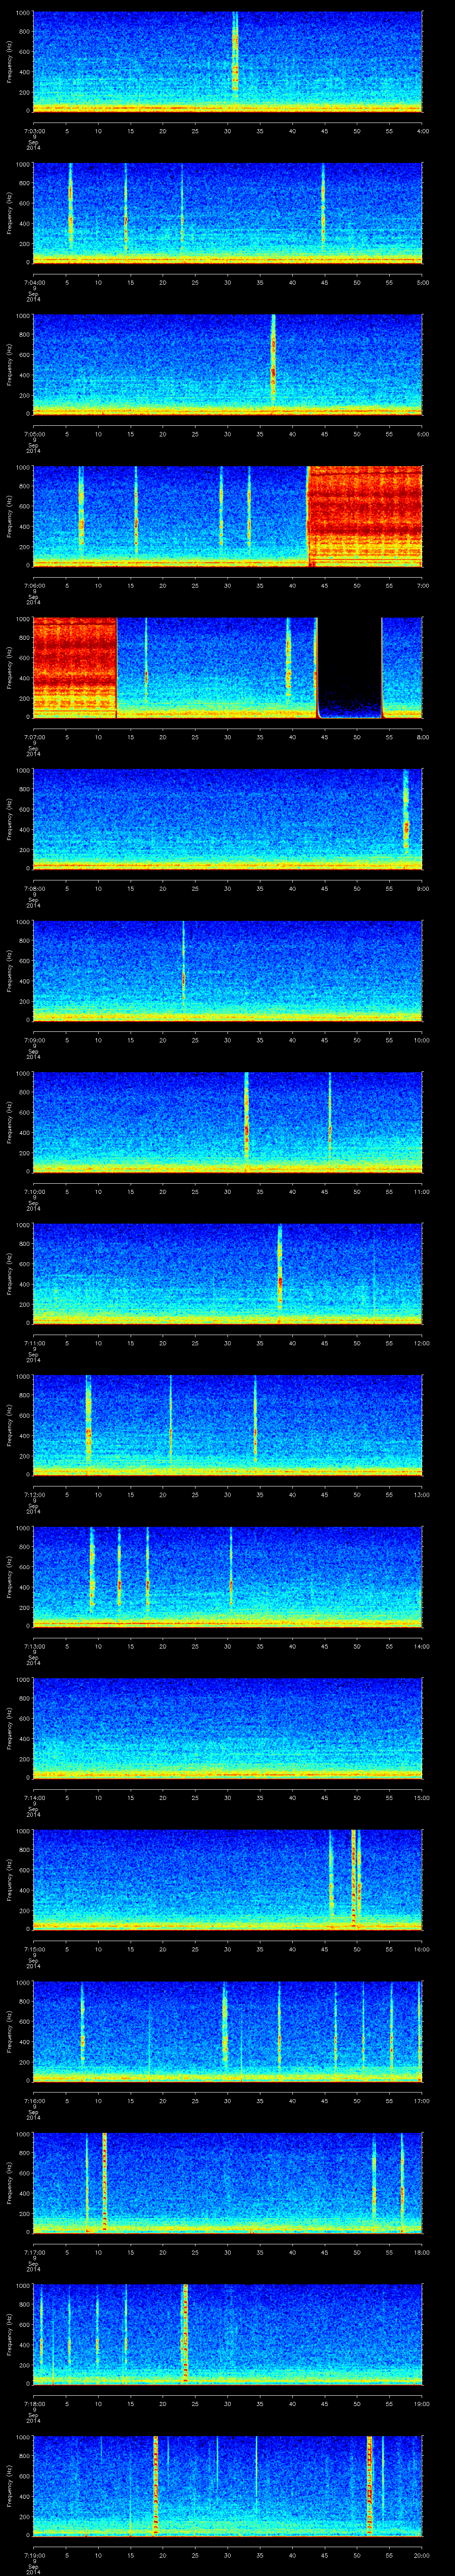Click the red noise block starting the 7:07:00 panel
Screen dimensions: 455x2576
point(75,665)
